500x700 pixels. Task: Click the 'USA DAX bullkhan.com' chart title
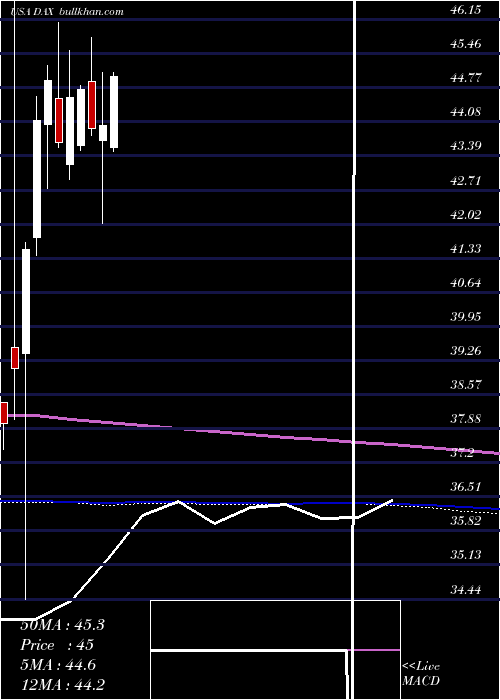click(67, 12)
